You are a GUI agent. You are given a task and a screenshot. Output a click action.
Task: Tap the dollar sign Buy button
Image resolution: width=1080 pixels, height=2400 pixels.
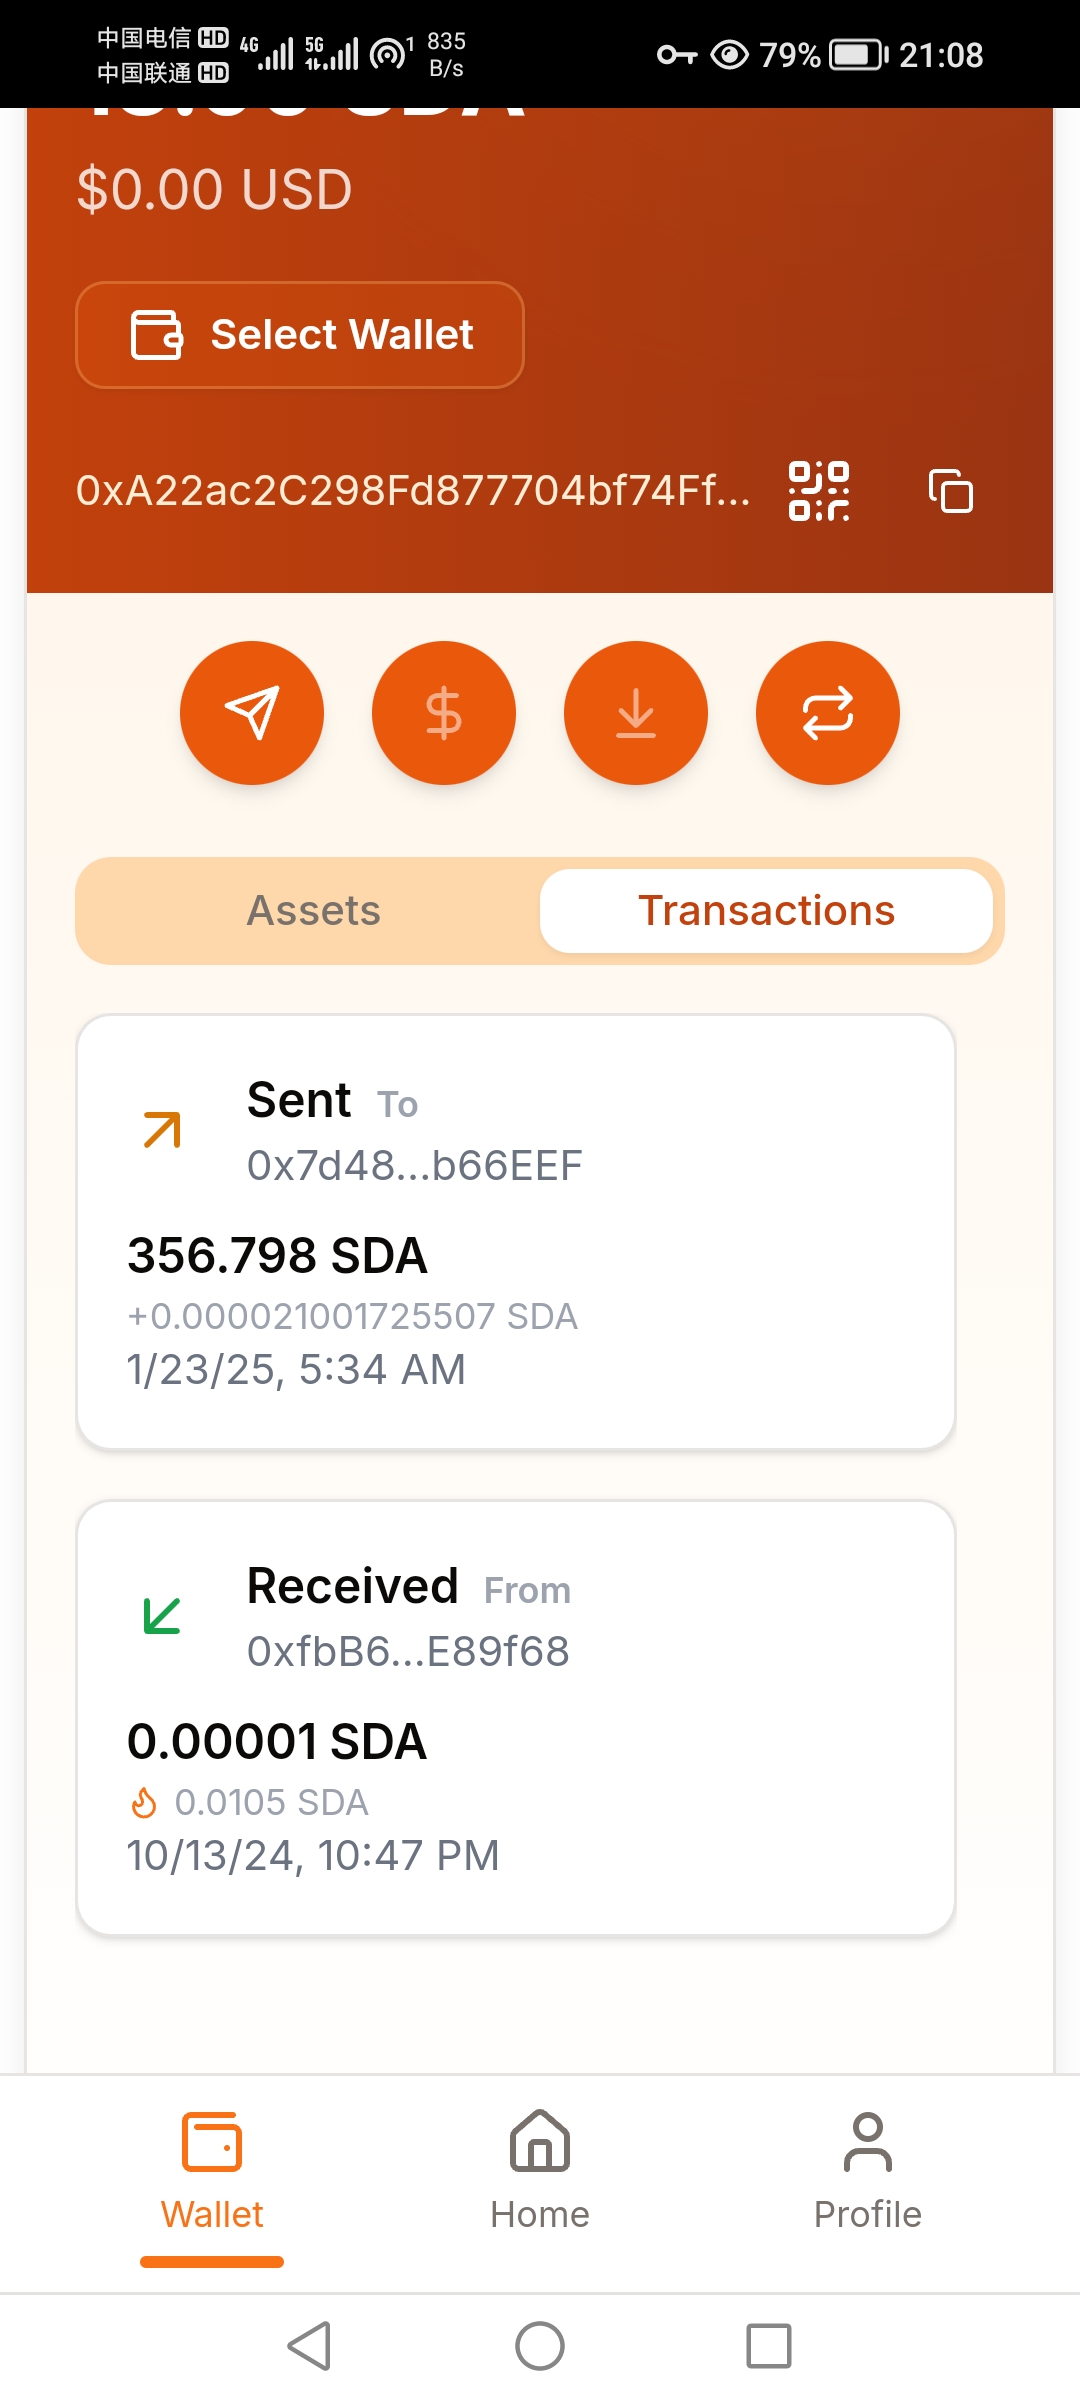(x=444, y=713)
